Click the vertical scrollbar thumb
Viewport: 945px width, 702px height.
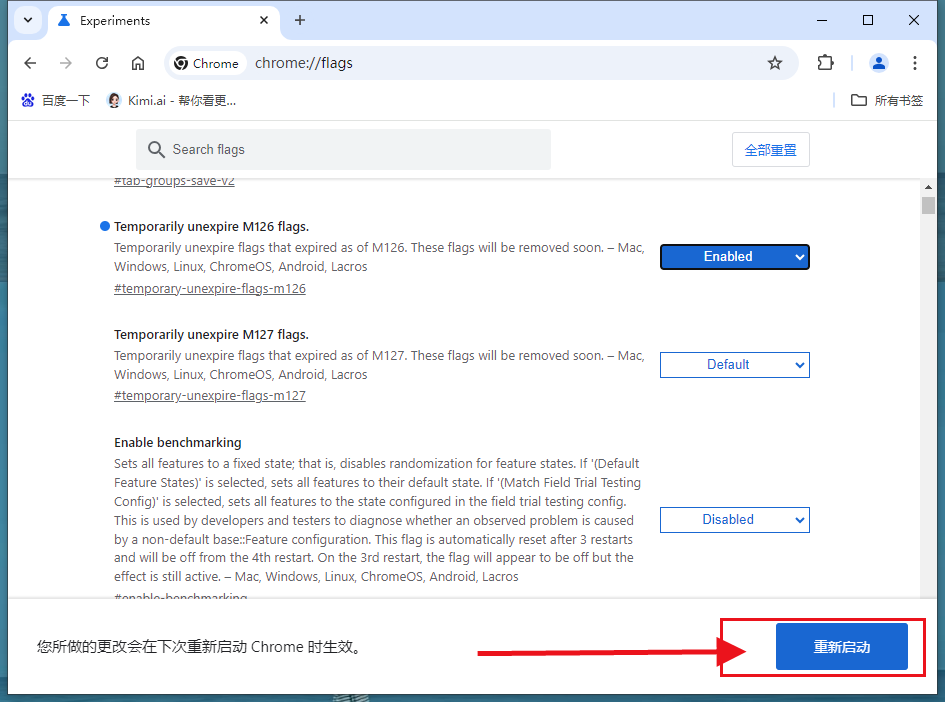point(928,205)
